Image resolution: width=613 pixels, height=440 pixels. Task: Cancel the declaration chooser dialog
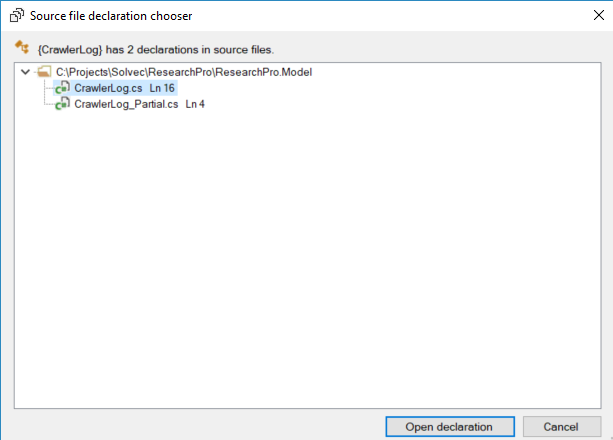[562, 427]
